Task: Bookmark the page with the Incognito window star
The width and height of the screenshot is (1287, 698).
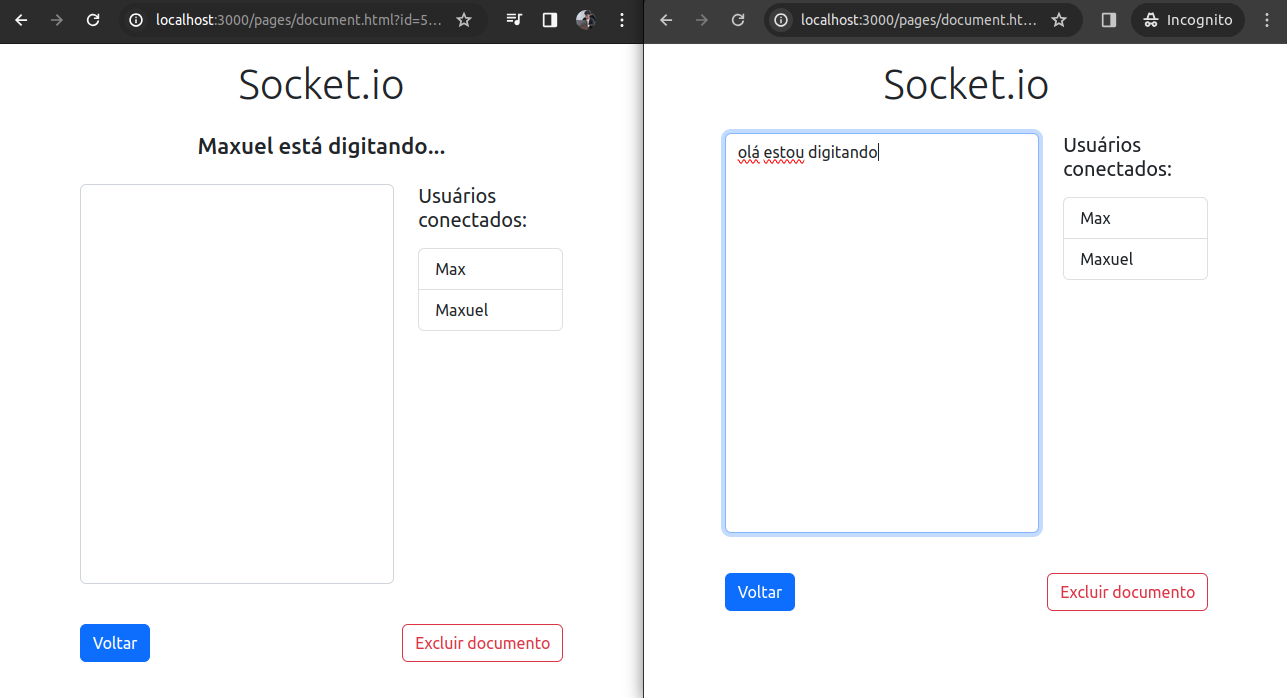Action: pos(1059,20)
